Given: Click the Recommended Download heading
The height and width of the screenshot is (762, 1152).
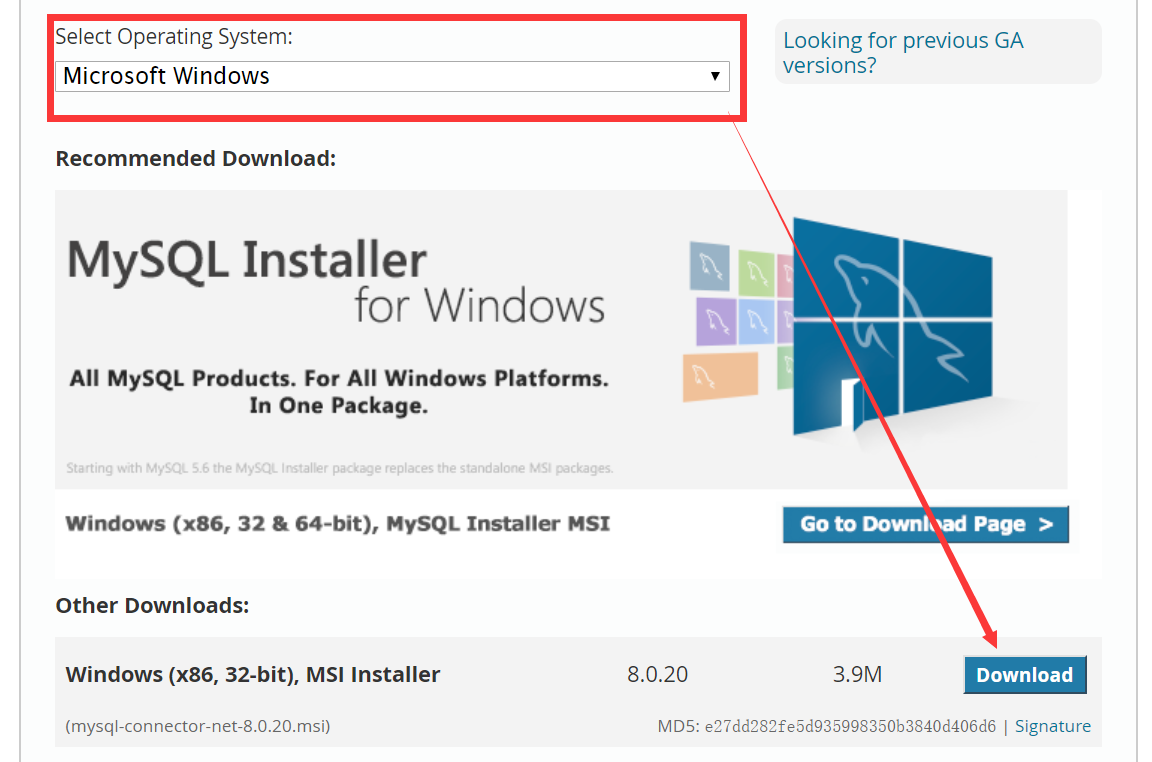Looking at the screenshot, I should (x=195, y=159).
